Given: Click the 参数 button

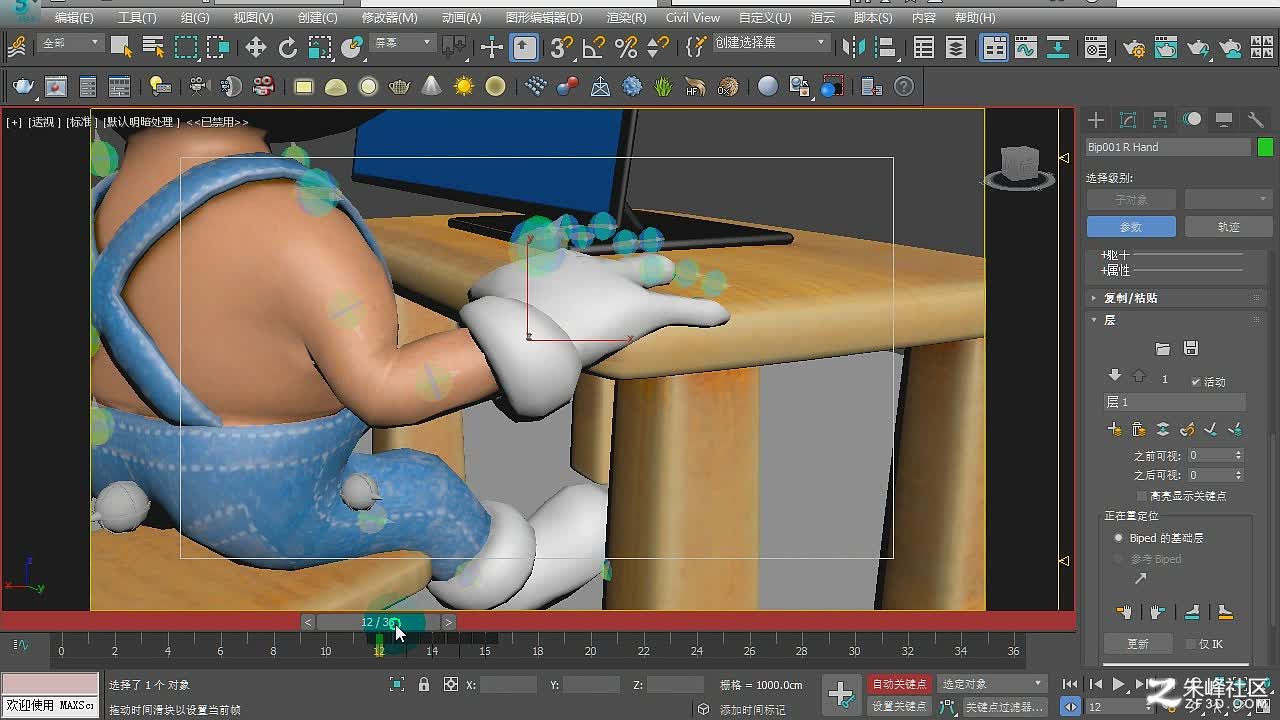Looking at the screenshot, I should (1131, 227).
